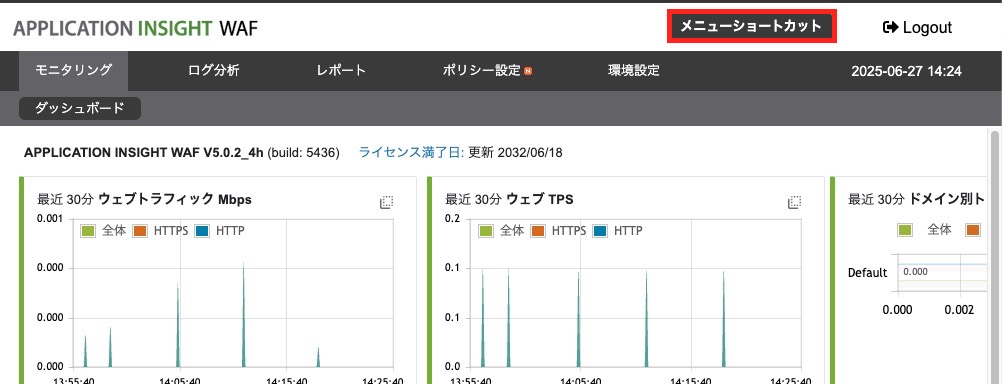Image resolution: width=1002 pixels, height=384 pixels.
Task: Toggle 全体 in the domain chart legend
Action: coord(924,230)
